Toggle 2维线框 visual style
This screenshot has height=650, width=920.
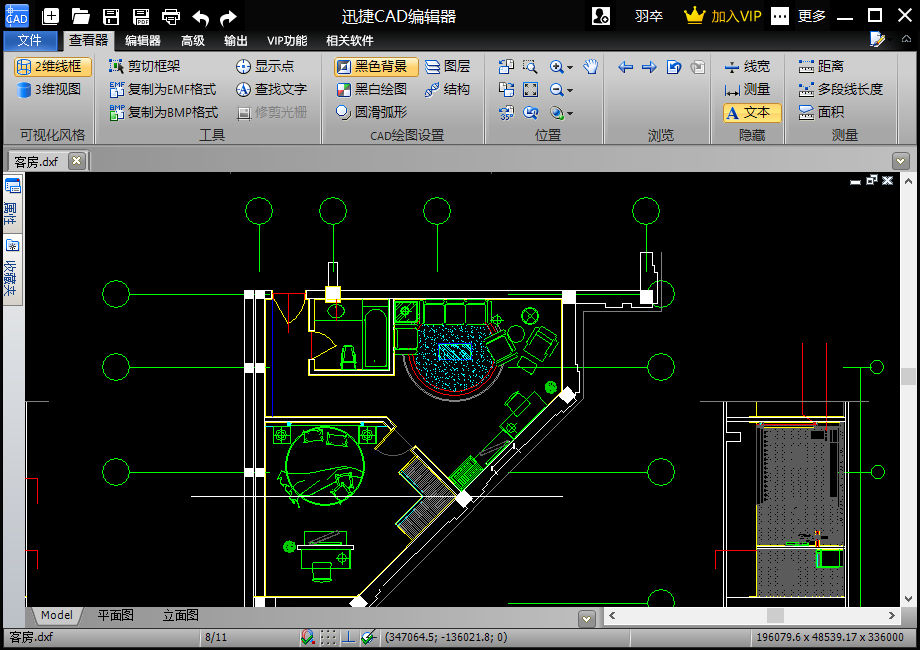52,66
